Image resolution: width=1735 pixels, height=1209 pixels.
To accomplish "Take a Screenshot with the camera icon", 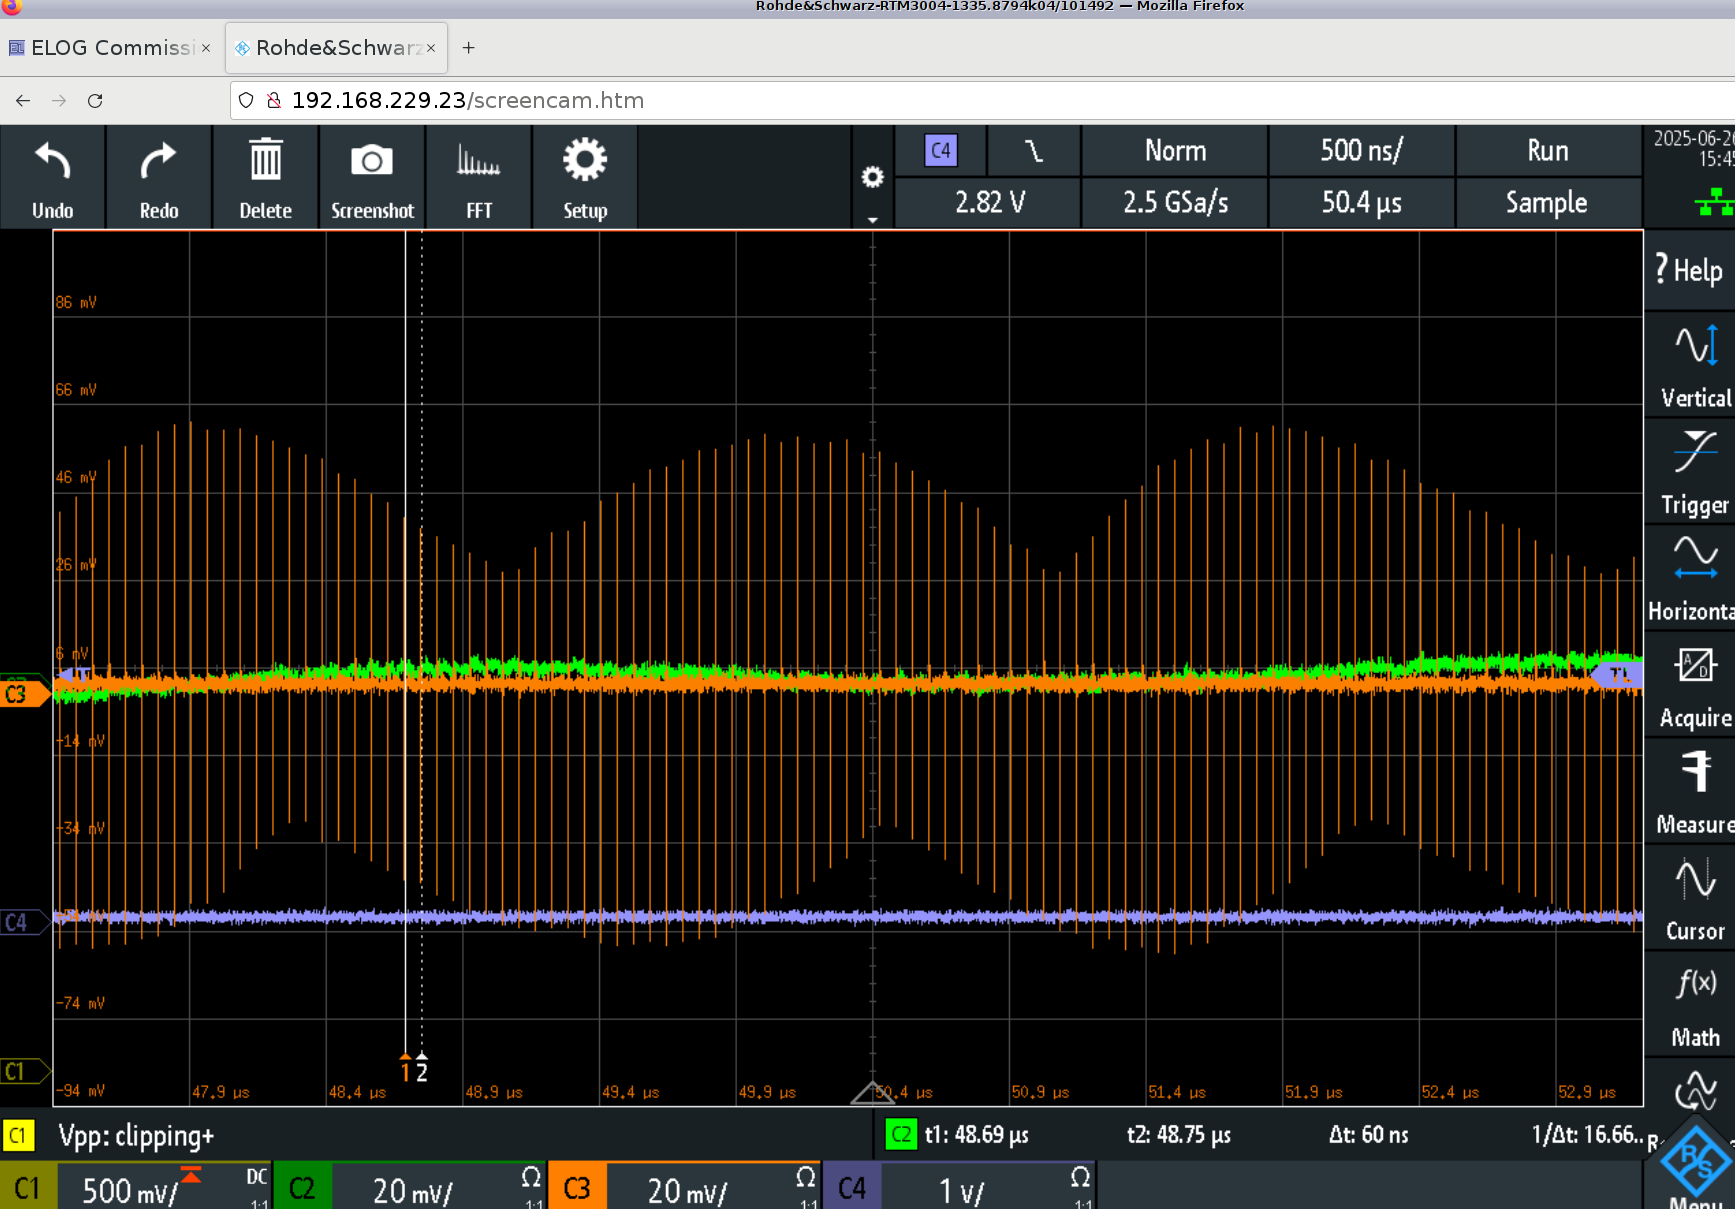I will point(372,162).
